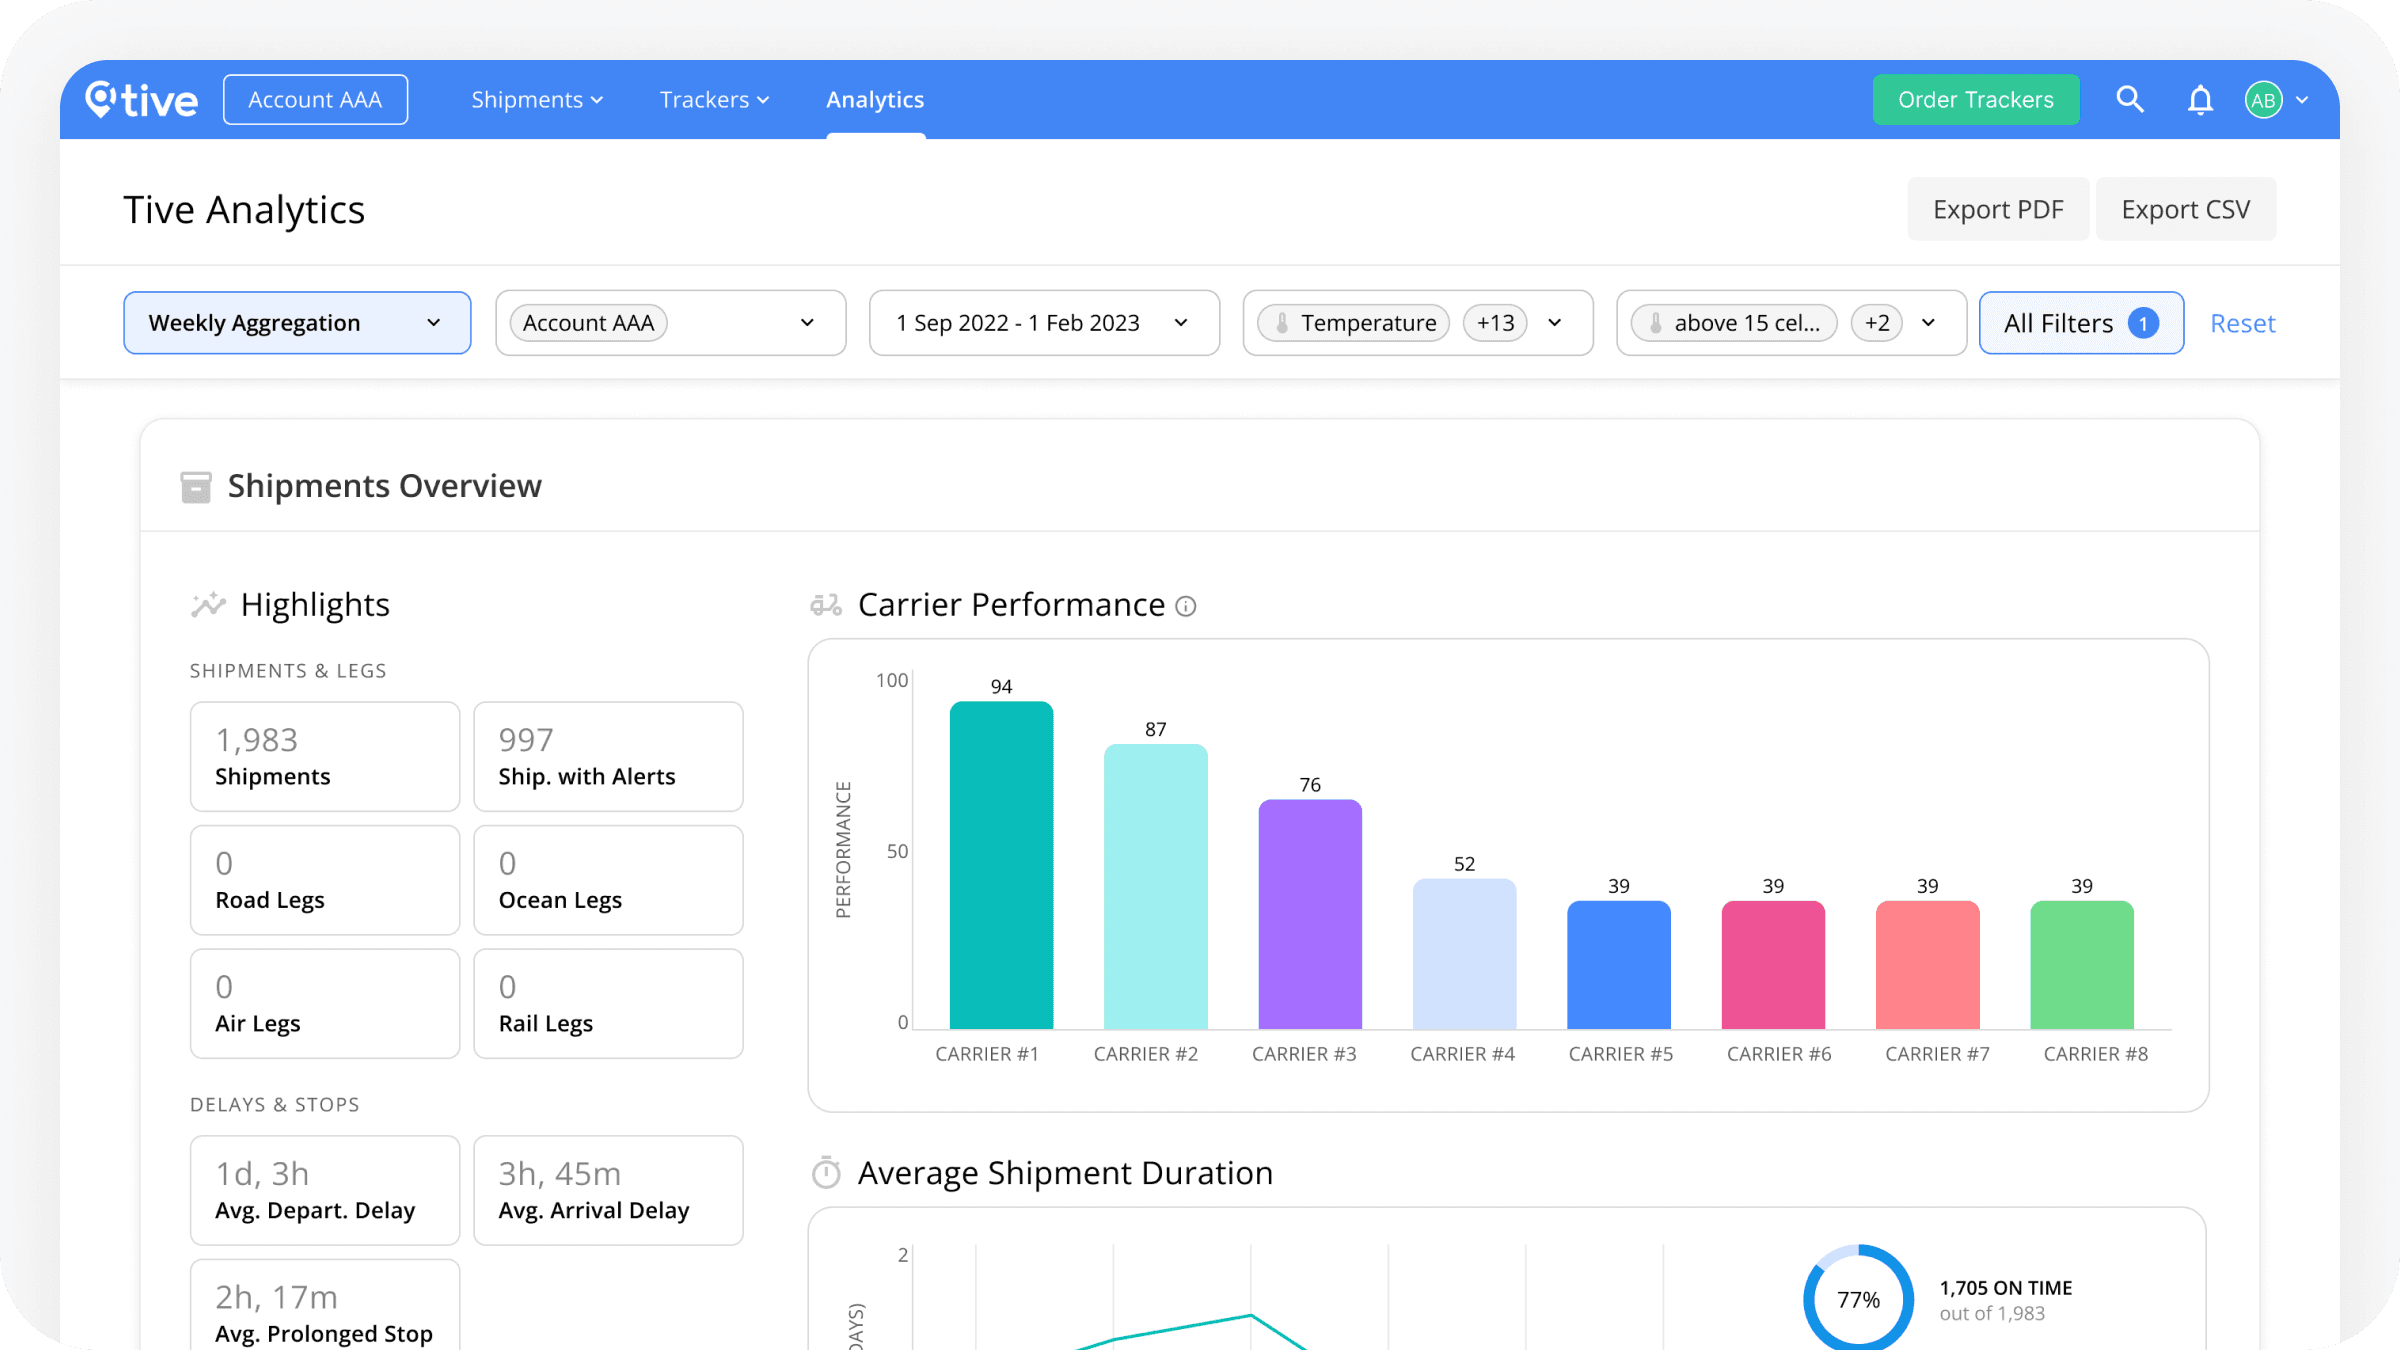
Task: Click the Average Shipment Duration stopwatch icon
Action: (826, 1173)
